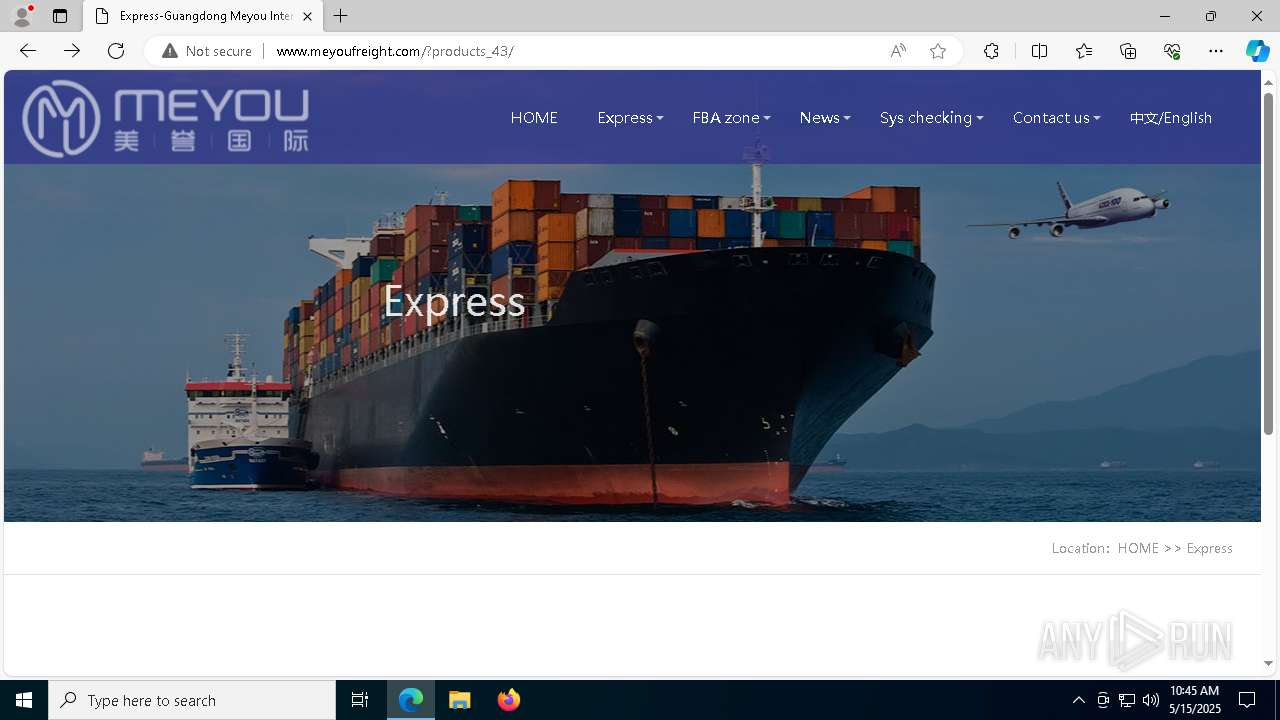The height and width of the screenshot is (720, 1280).
Task: Open the tab actions menu icon
Action: tap(60, 16)
